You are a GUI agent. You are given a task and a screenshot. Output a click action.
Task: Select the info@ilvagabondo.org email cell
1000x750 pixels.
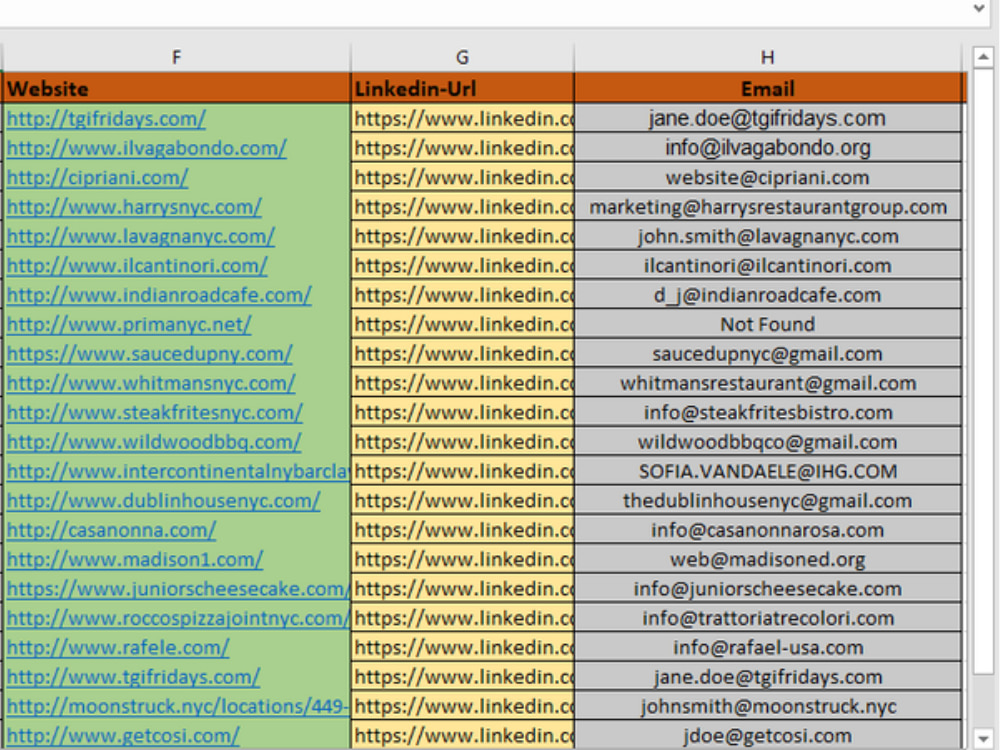tap(768, 148)
